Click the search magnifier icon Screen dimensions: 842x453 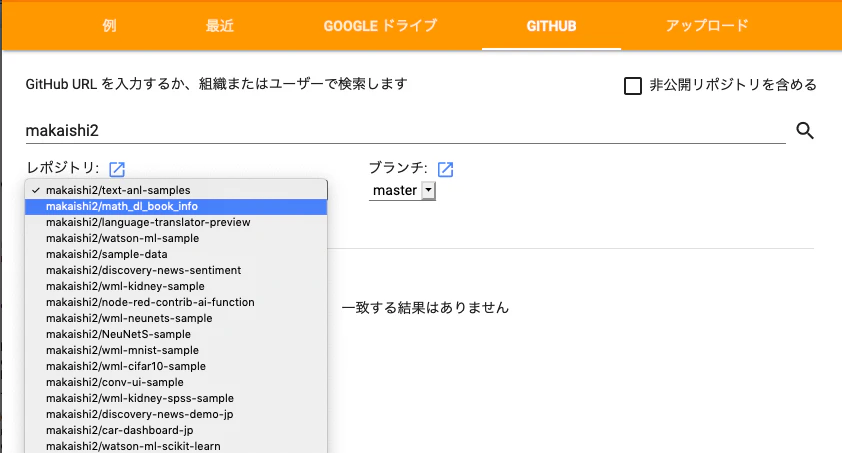804,130
